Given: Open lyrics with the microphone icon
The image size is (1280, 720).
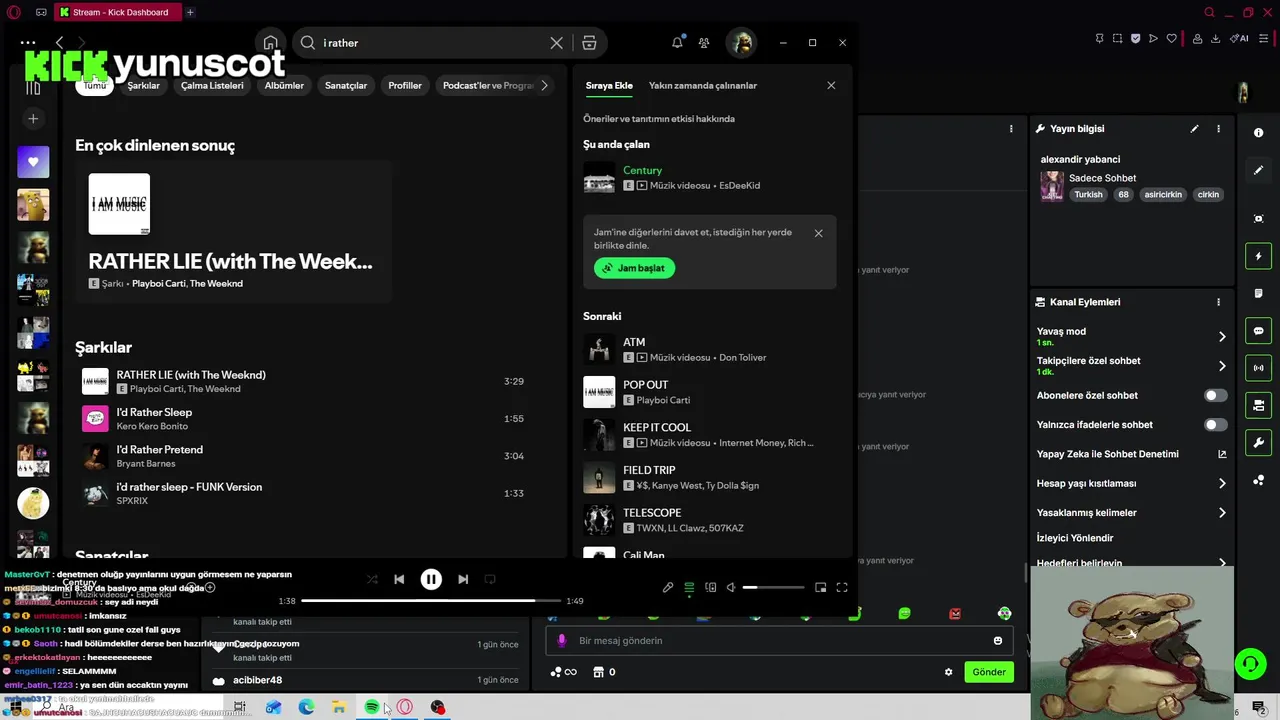Looking at the screenshot, I should 668,588.
